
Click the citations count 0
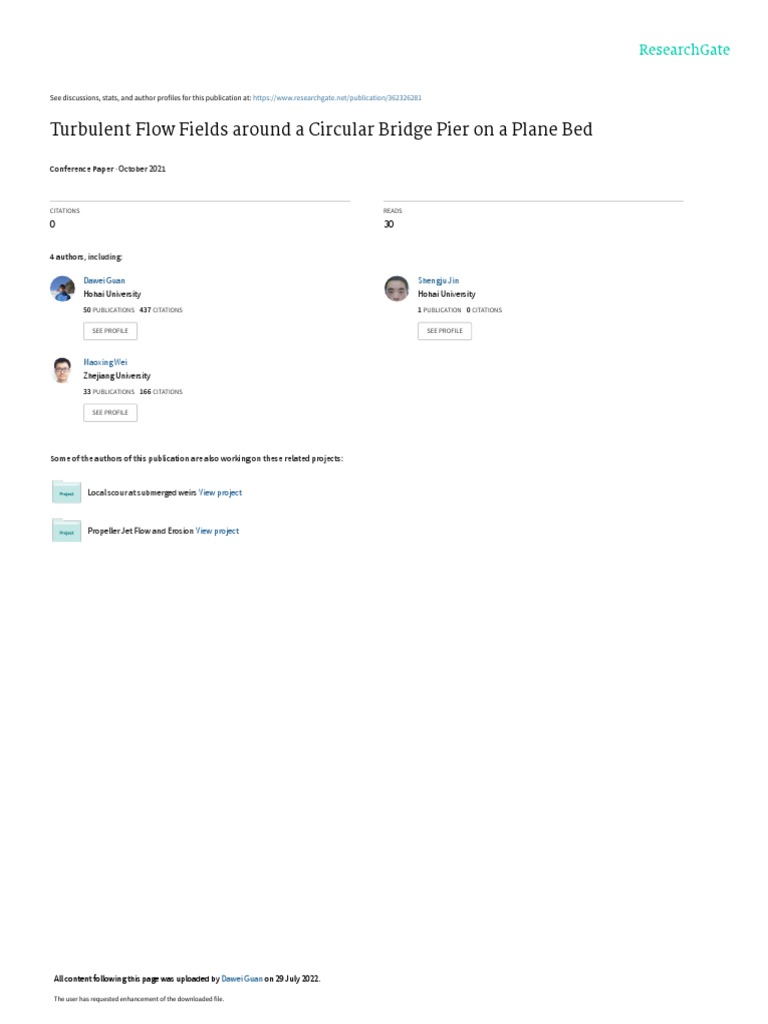tap(52, 224)
